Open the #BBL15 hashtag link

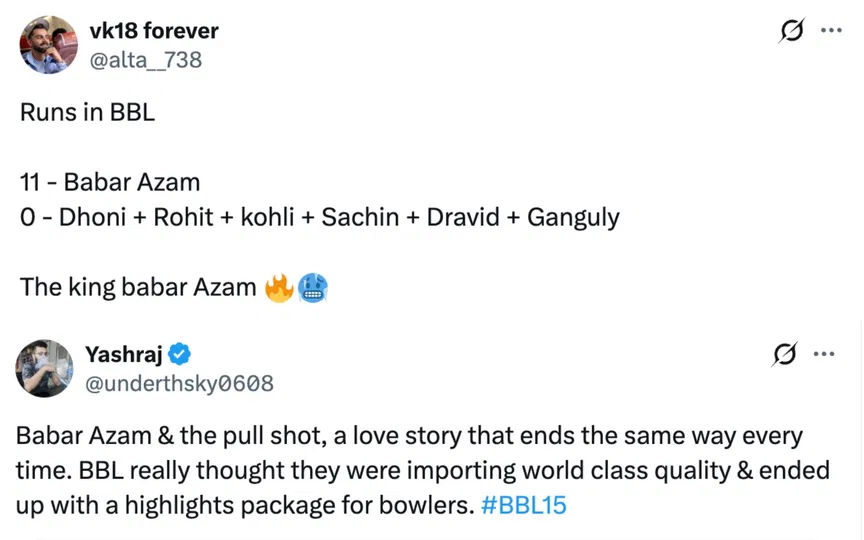pos(523,505)
